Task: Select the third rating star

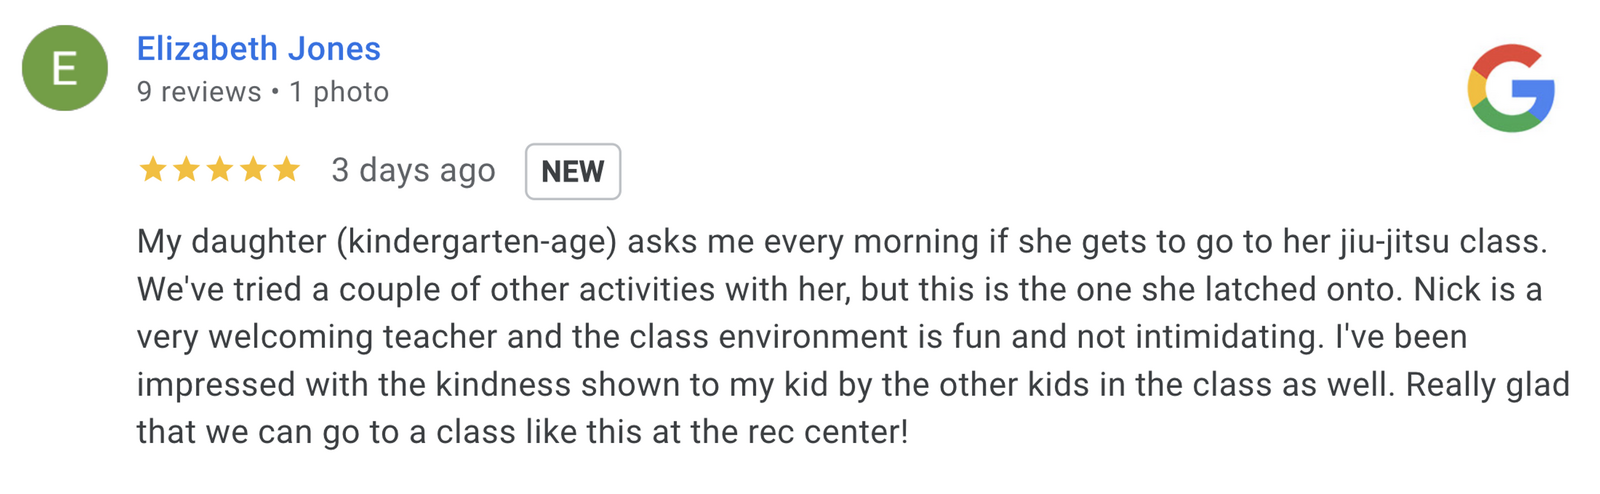Action: 220,170
